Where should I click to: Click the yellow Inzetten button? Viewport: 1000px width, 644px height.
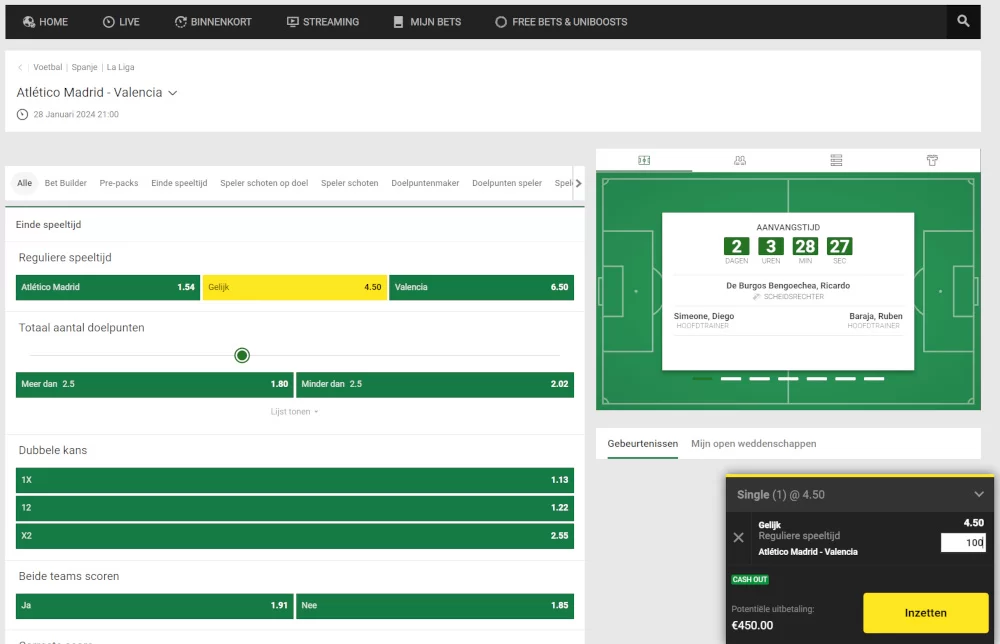tap(925, 613)
